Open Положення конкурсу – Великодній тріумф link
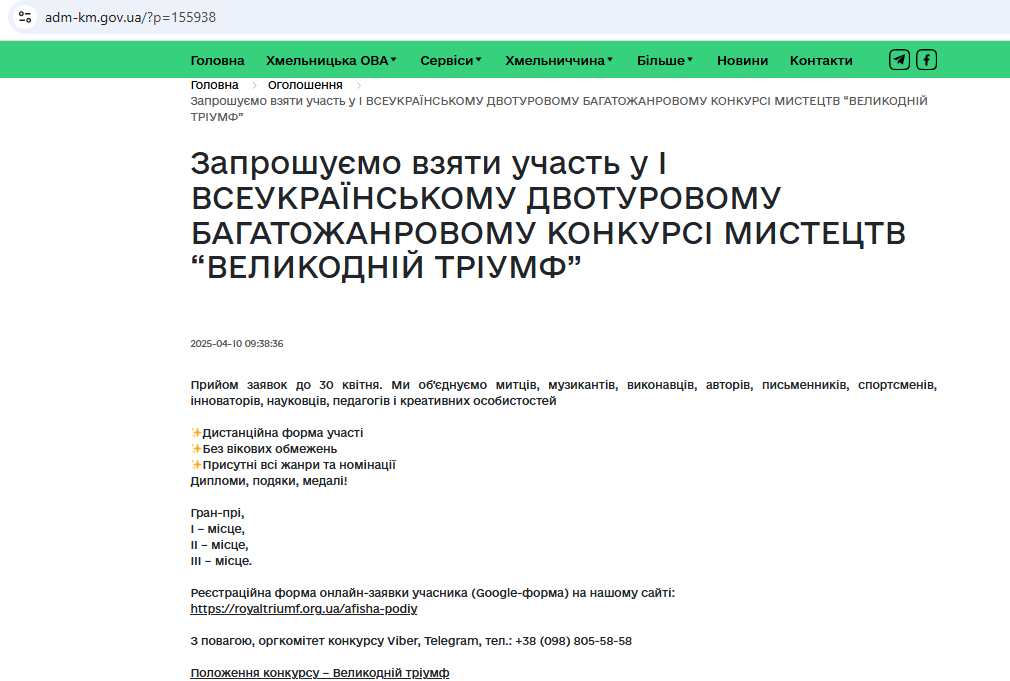 pyautogui.click(x=320, y=673)
